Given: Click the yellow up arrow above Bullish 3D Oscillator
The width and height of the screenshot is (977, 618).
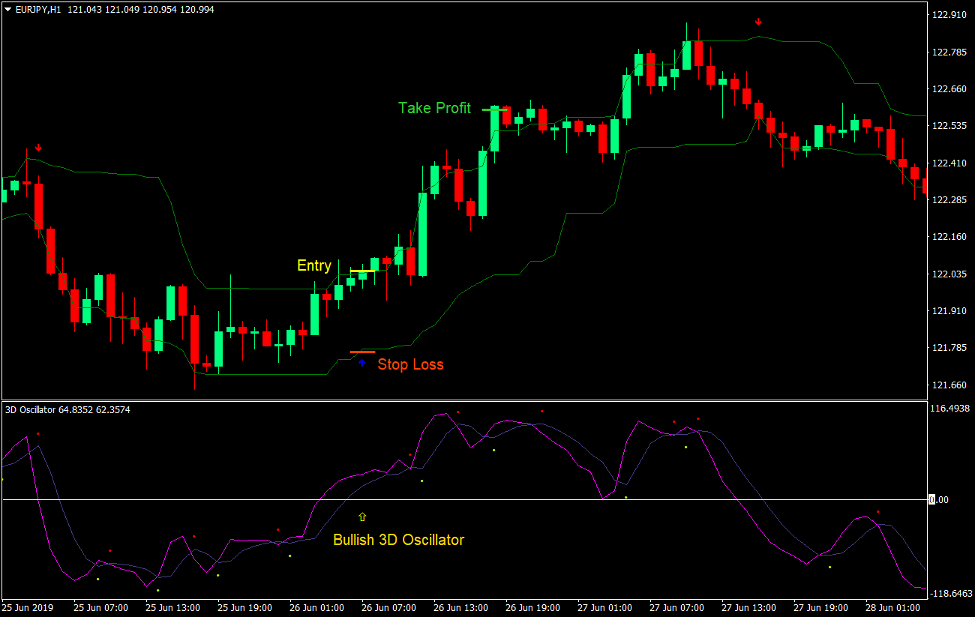Looking at the screenshot, I should [362, 517].
